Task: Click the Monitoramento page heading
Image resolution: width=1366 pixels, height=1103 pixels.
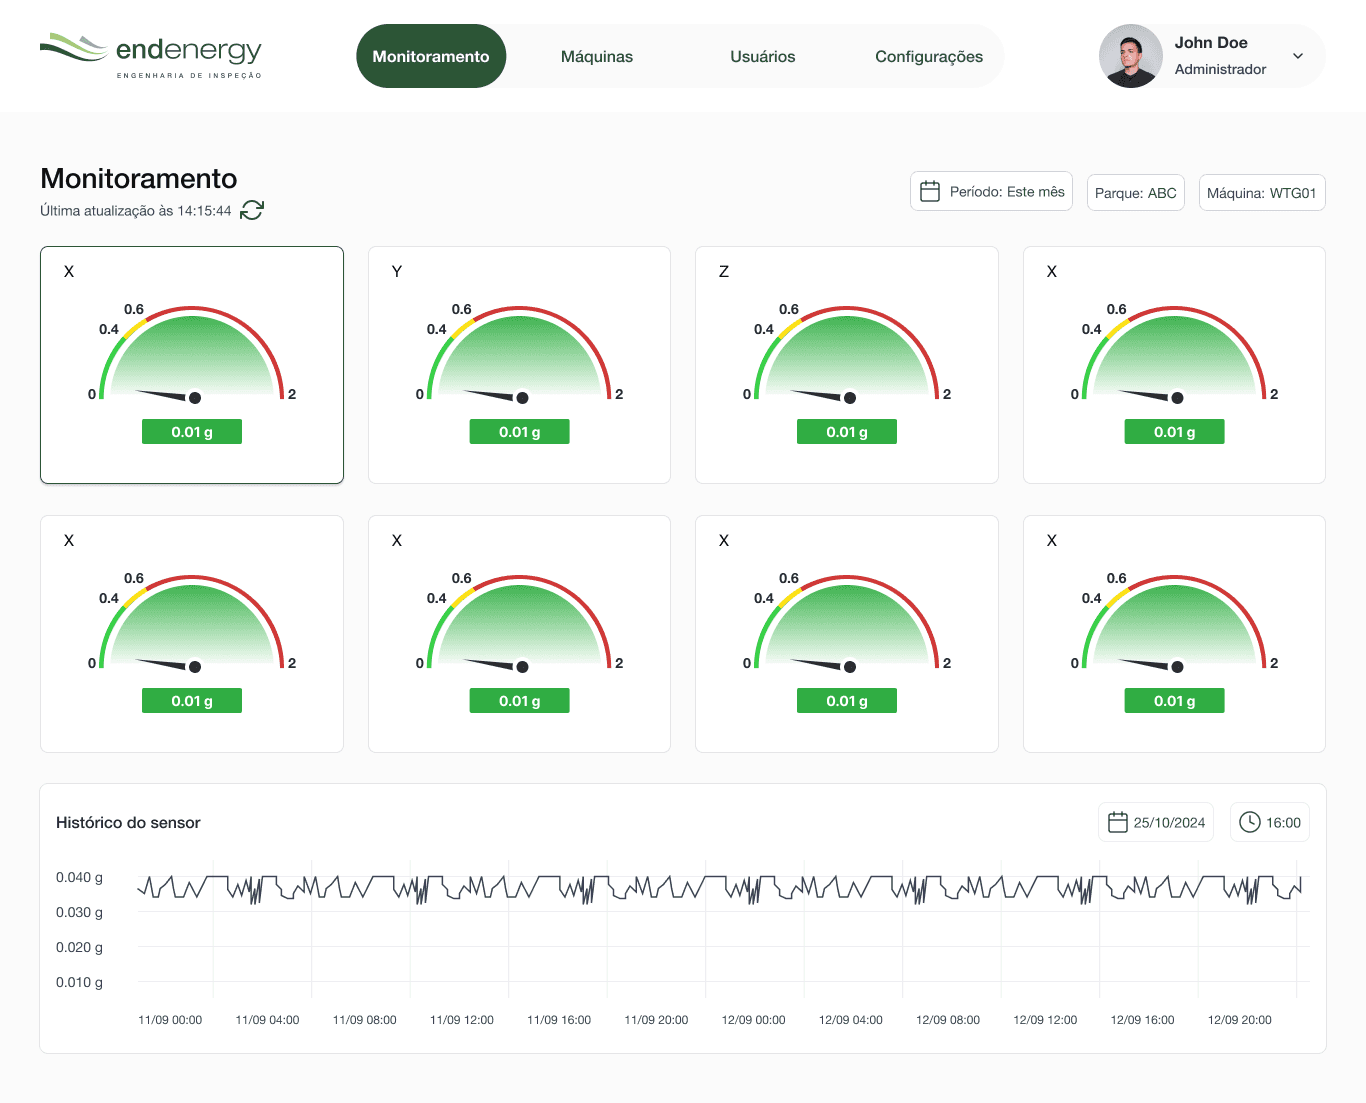Action: (x=139, y=178)
